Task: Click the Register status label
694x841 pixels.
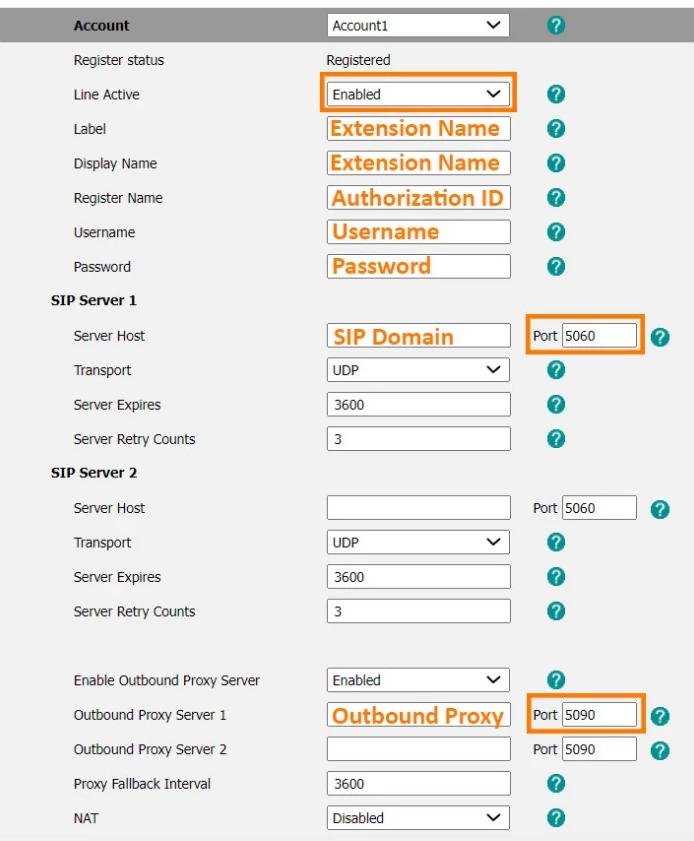Action: click(119, 60)
